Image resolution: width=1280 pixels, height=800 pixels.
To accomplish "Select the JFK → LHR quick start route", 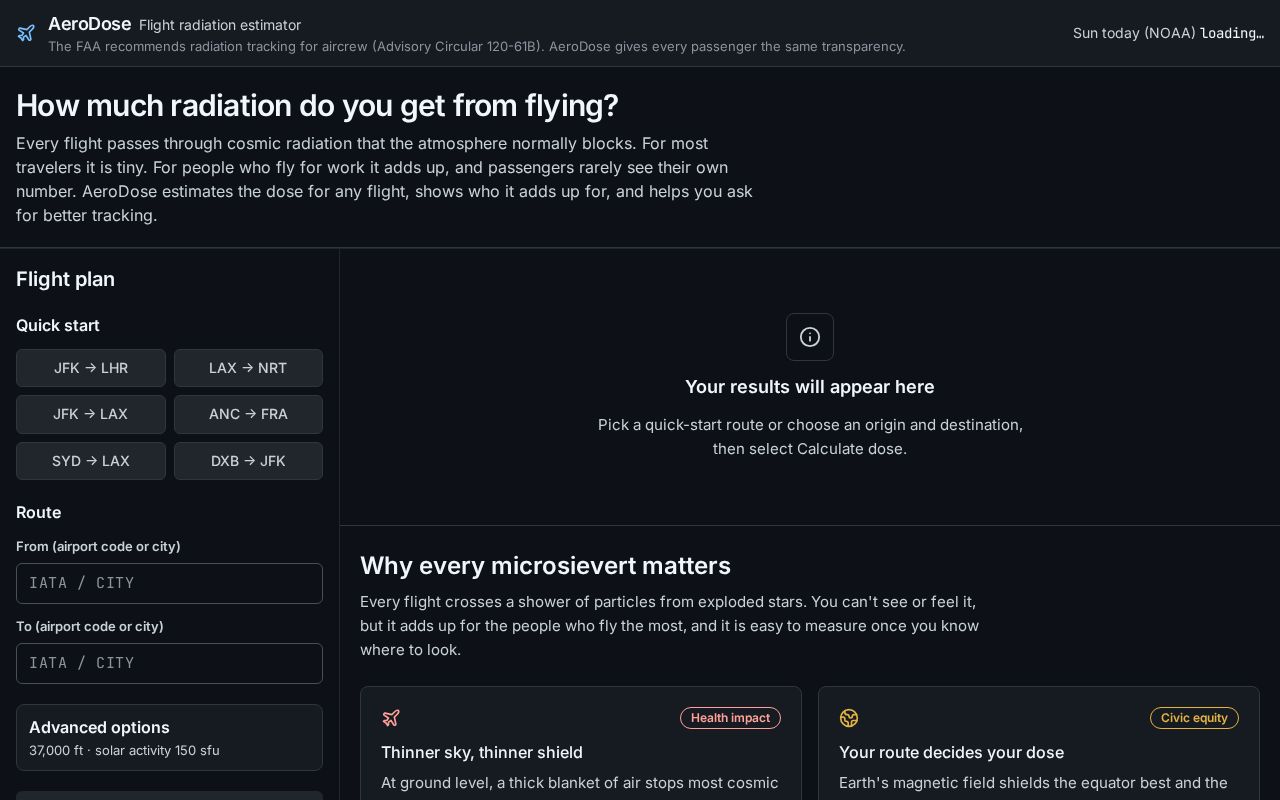I will pos(91,368).
